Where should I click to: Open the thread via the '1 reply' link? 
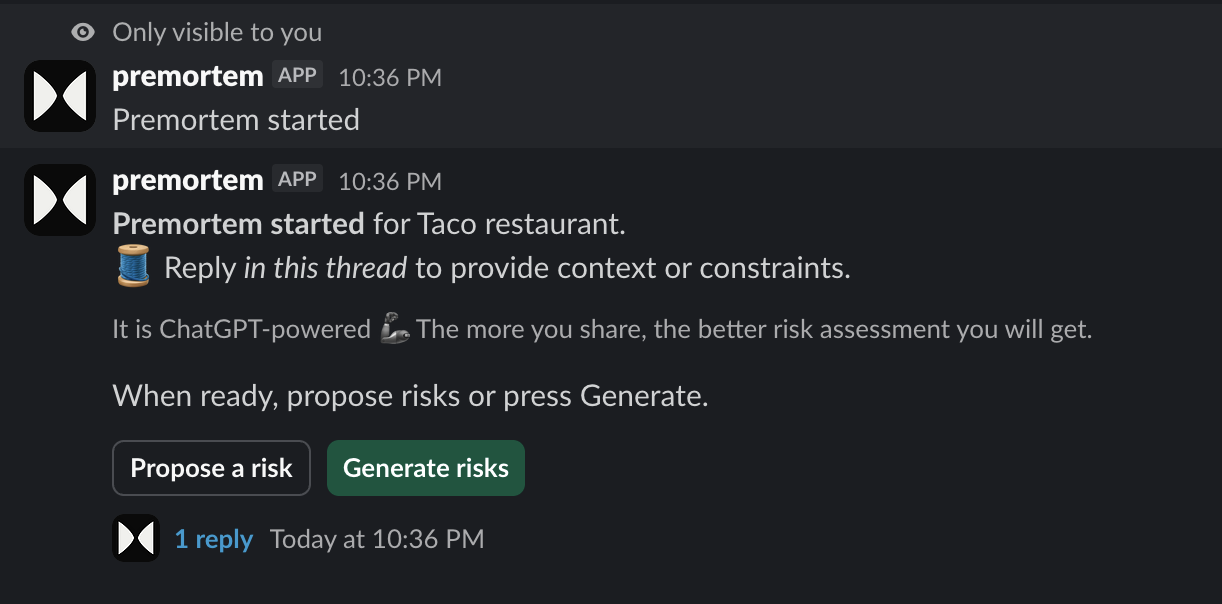[214, 538]
